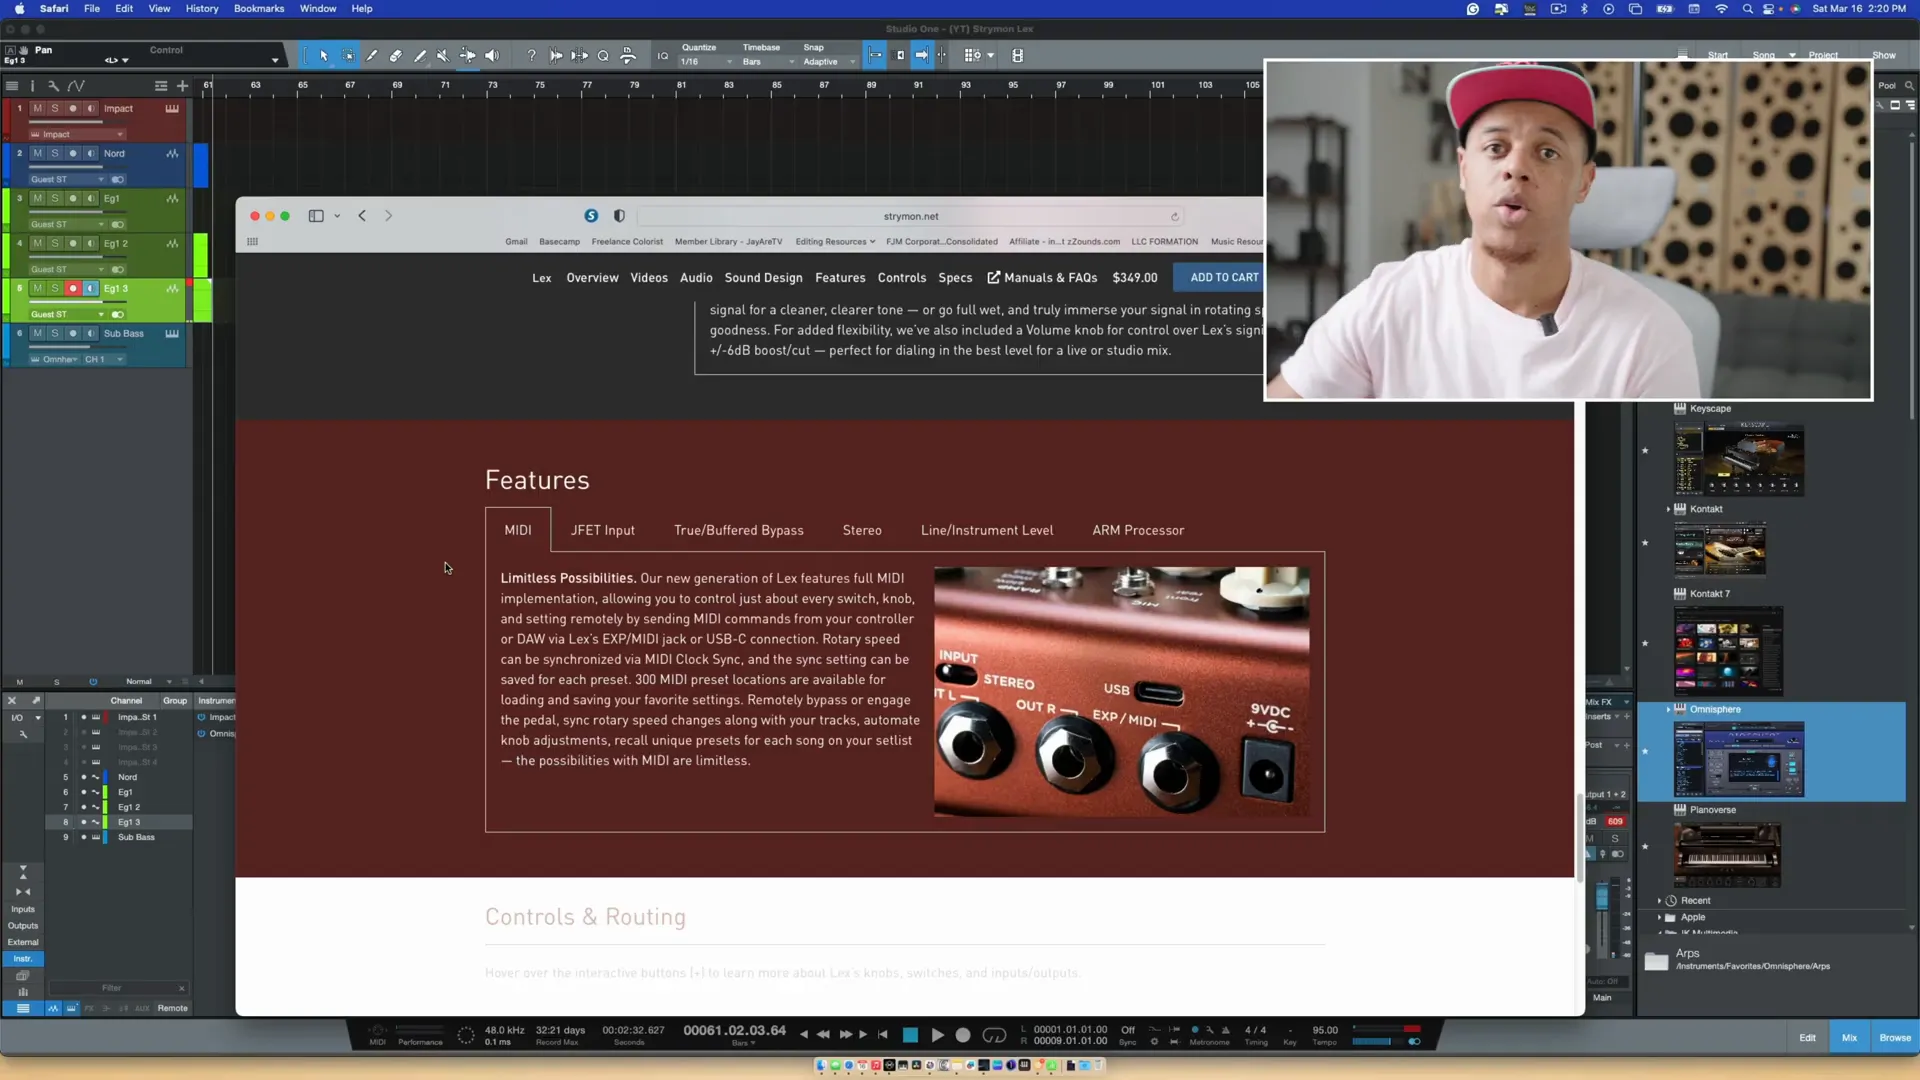Disable Omnisphere instrument power button

click(x=201, y=734)
